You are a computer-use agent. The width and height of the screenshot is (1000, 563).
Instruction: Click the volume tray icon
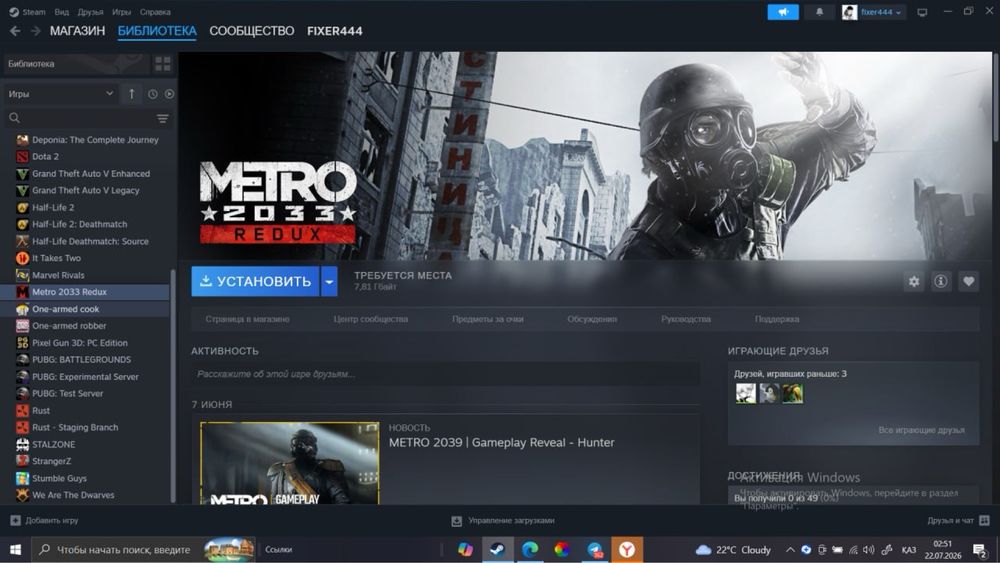(869, 550)
